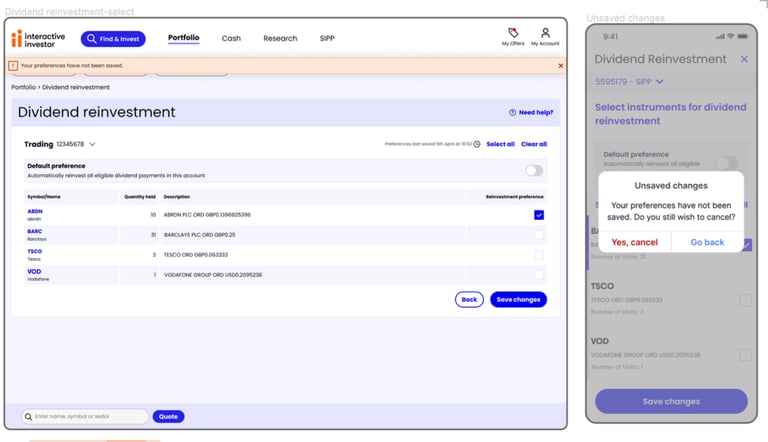Click the Need help question mark icon
The height and width of the screenshot is (442, 768).
[512, 112]
